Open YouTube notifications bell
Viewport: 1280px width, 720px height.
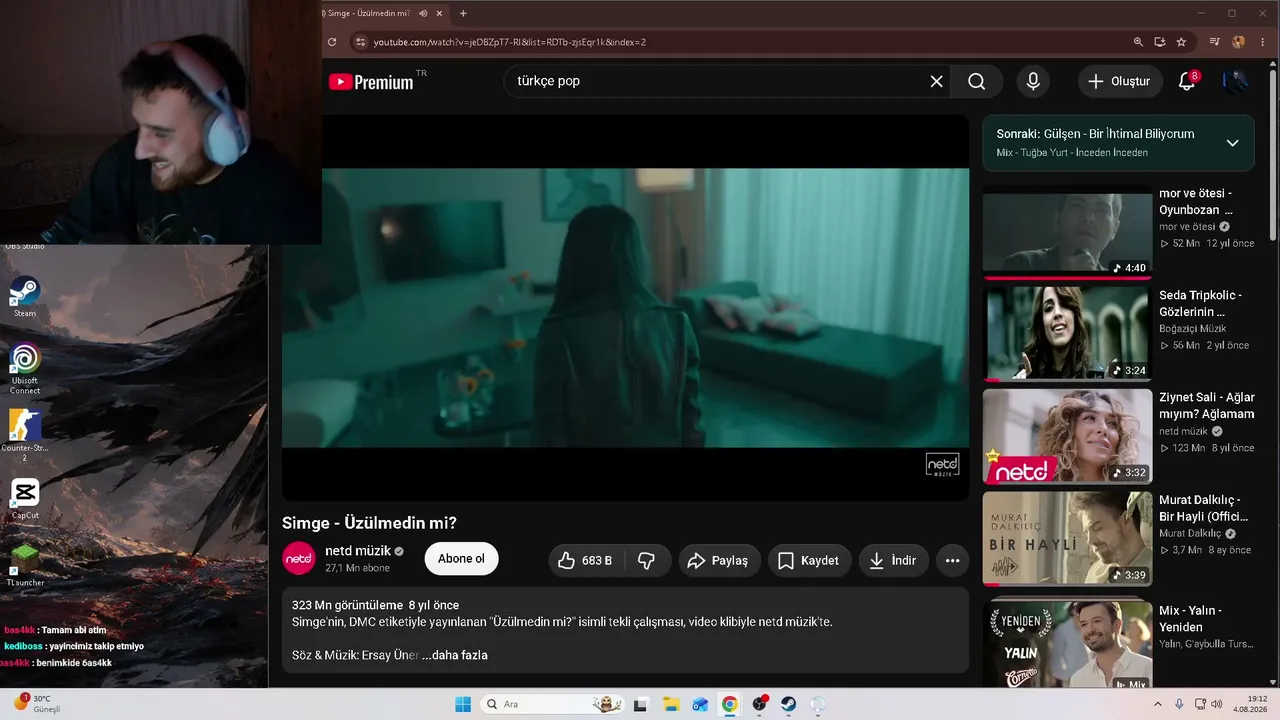[1187, 81]
